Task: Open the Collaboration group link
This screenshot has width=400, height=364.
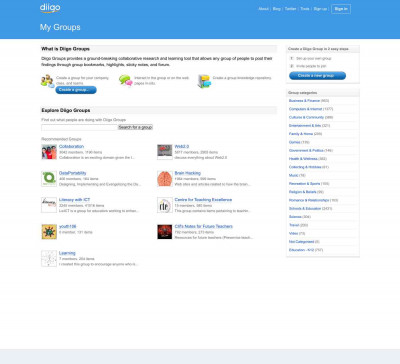Action: 71,146
